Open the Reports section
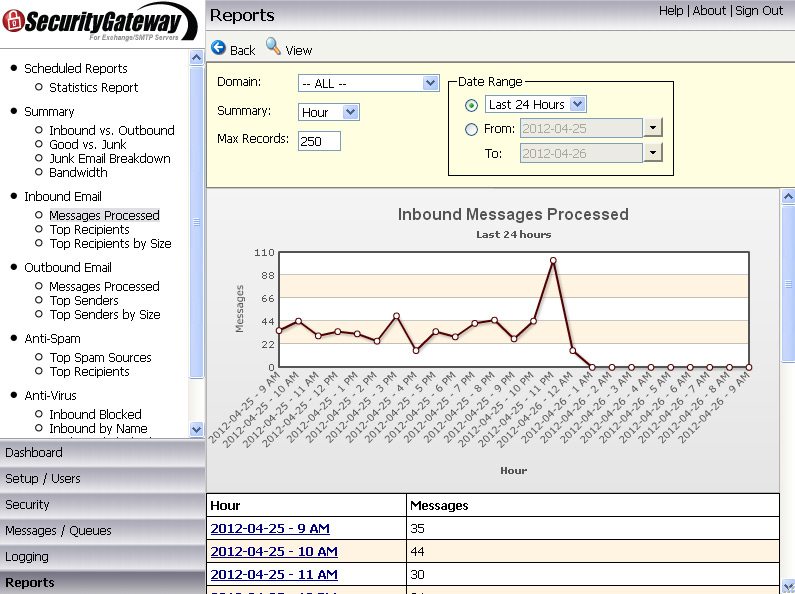 point(102,582)
